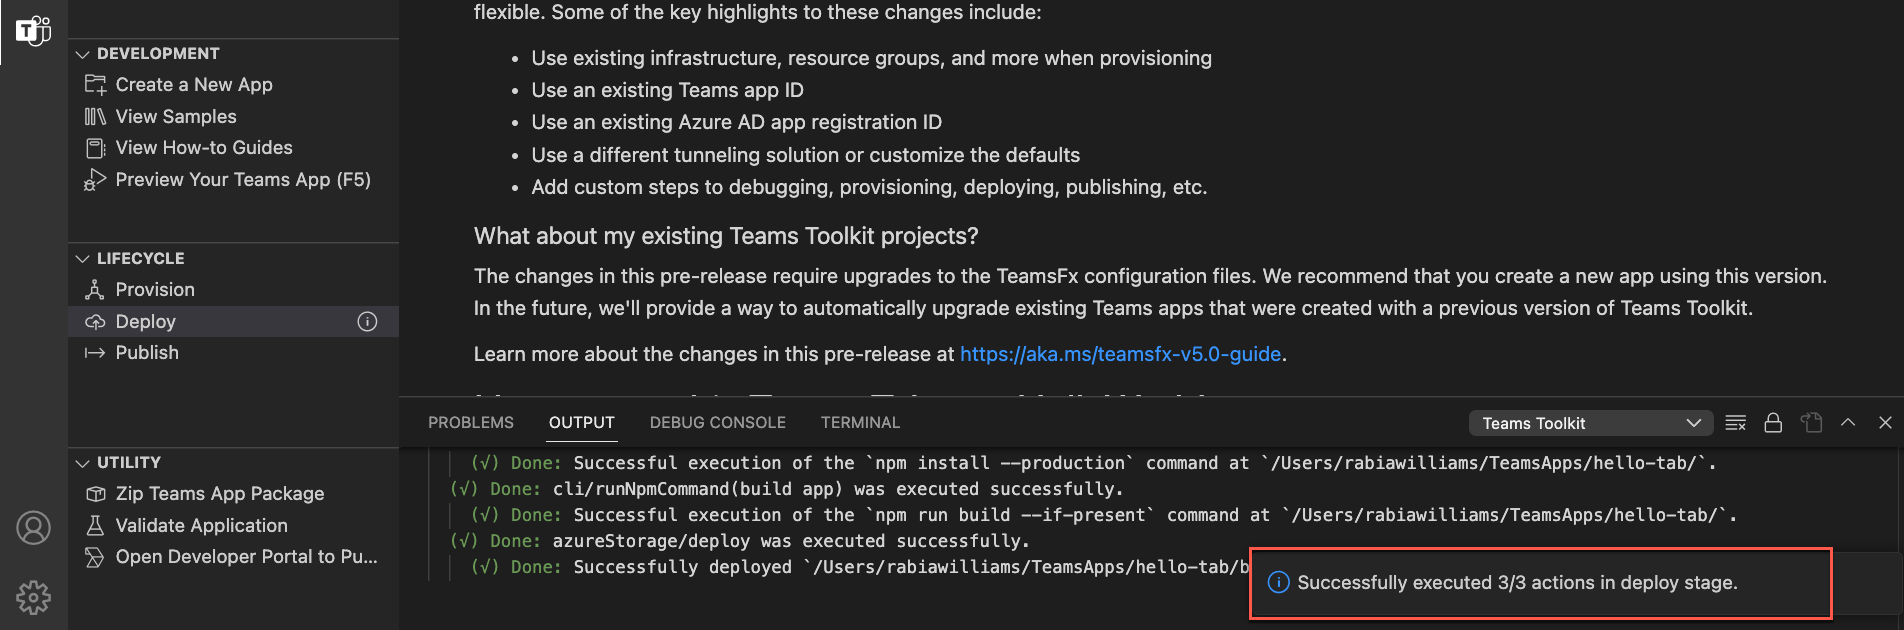Maximize the panel with the chevron

1848,422
